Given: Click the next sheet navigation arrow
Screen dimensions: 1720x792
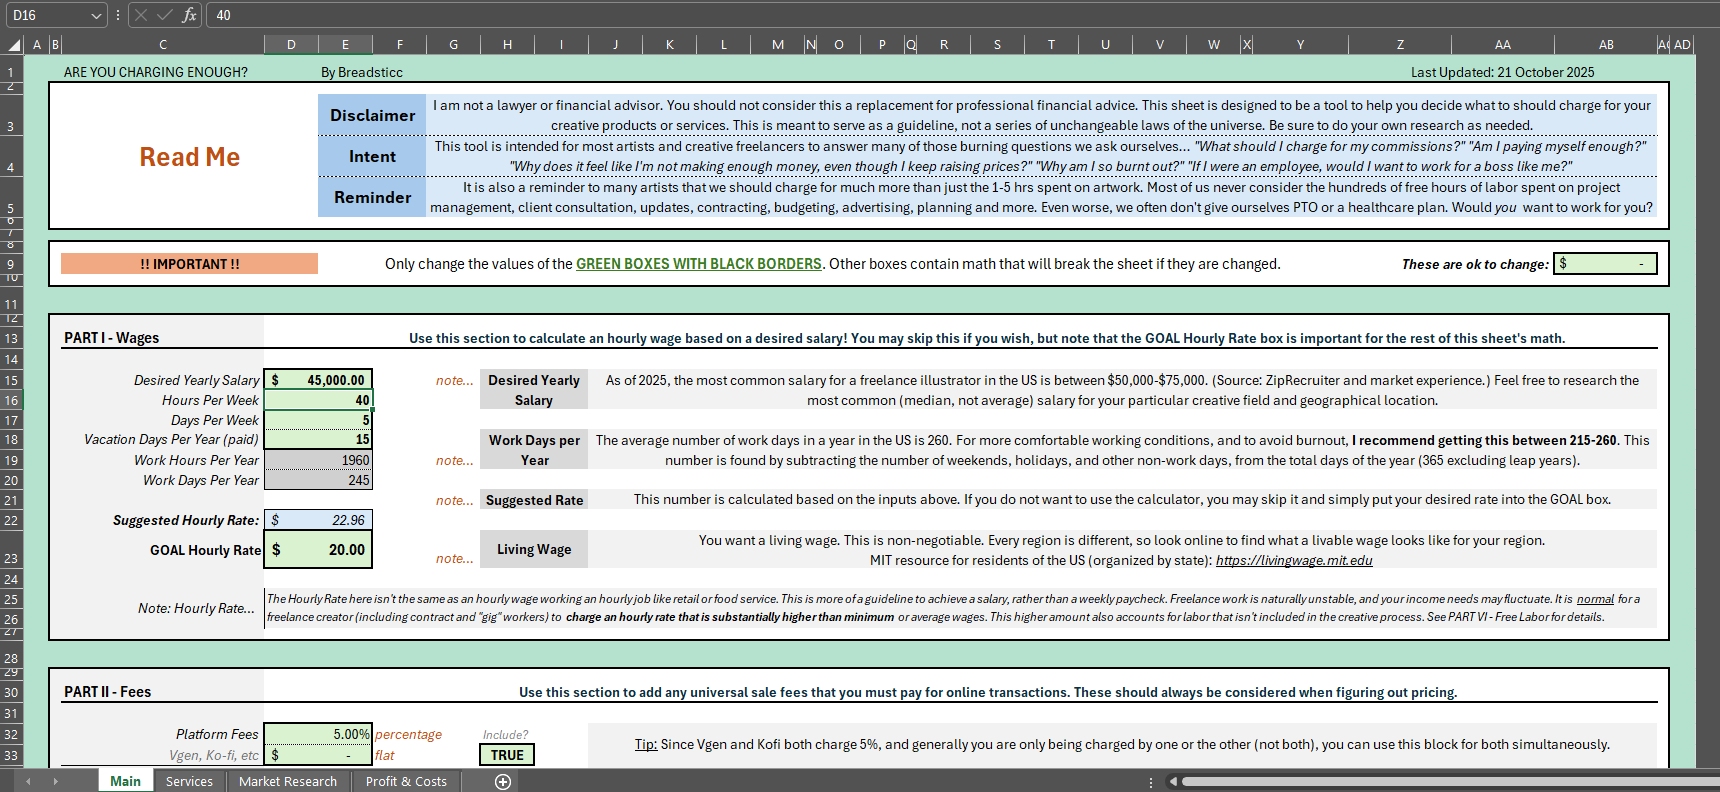Looking at the screenshot, I should click(55, 781).
